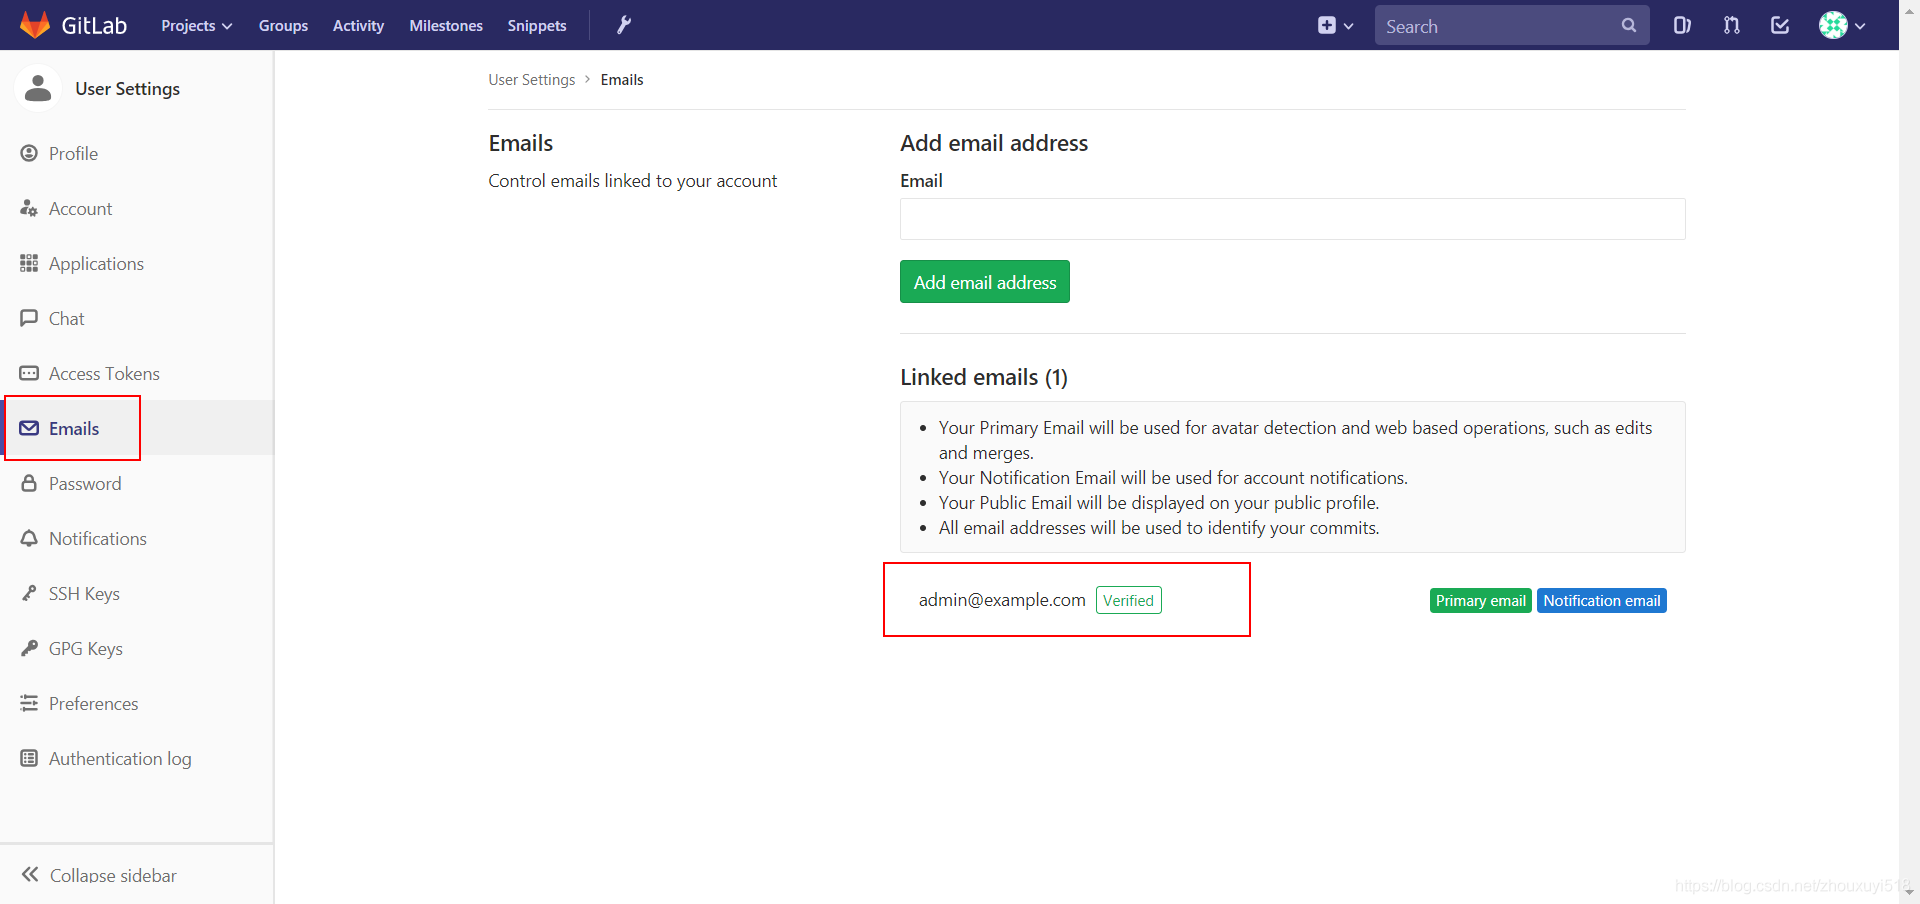The width and height of the screenshot is (1920, 904).
Task: Click the Notification email badge
Action: pos(1601,601)
